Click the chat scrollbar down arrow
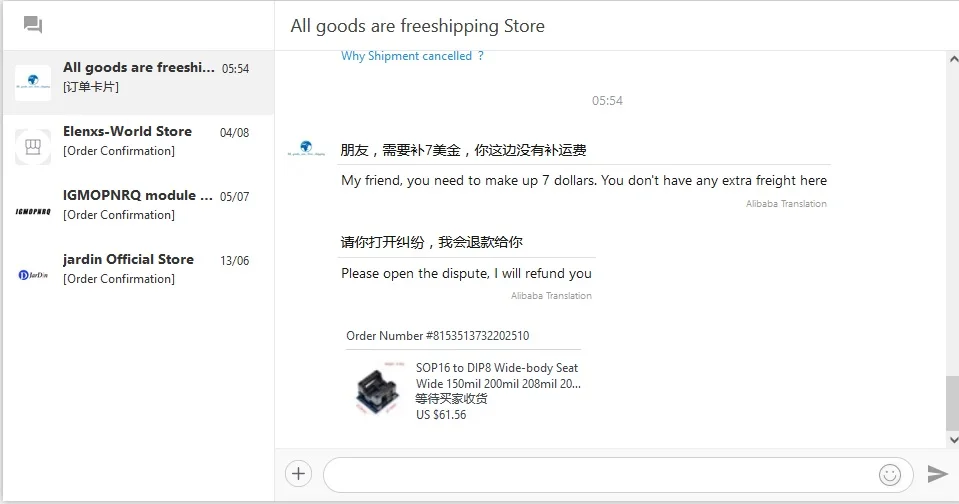Screen dimensions: 959x504 953,439
